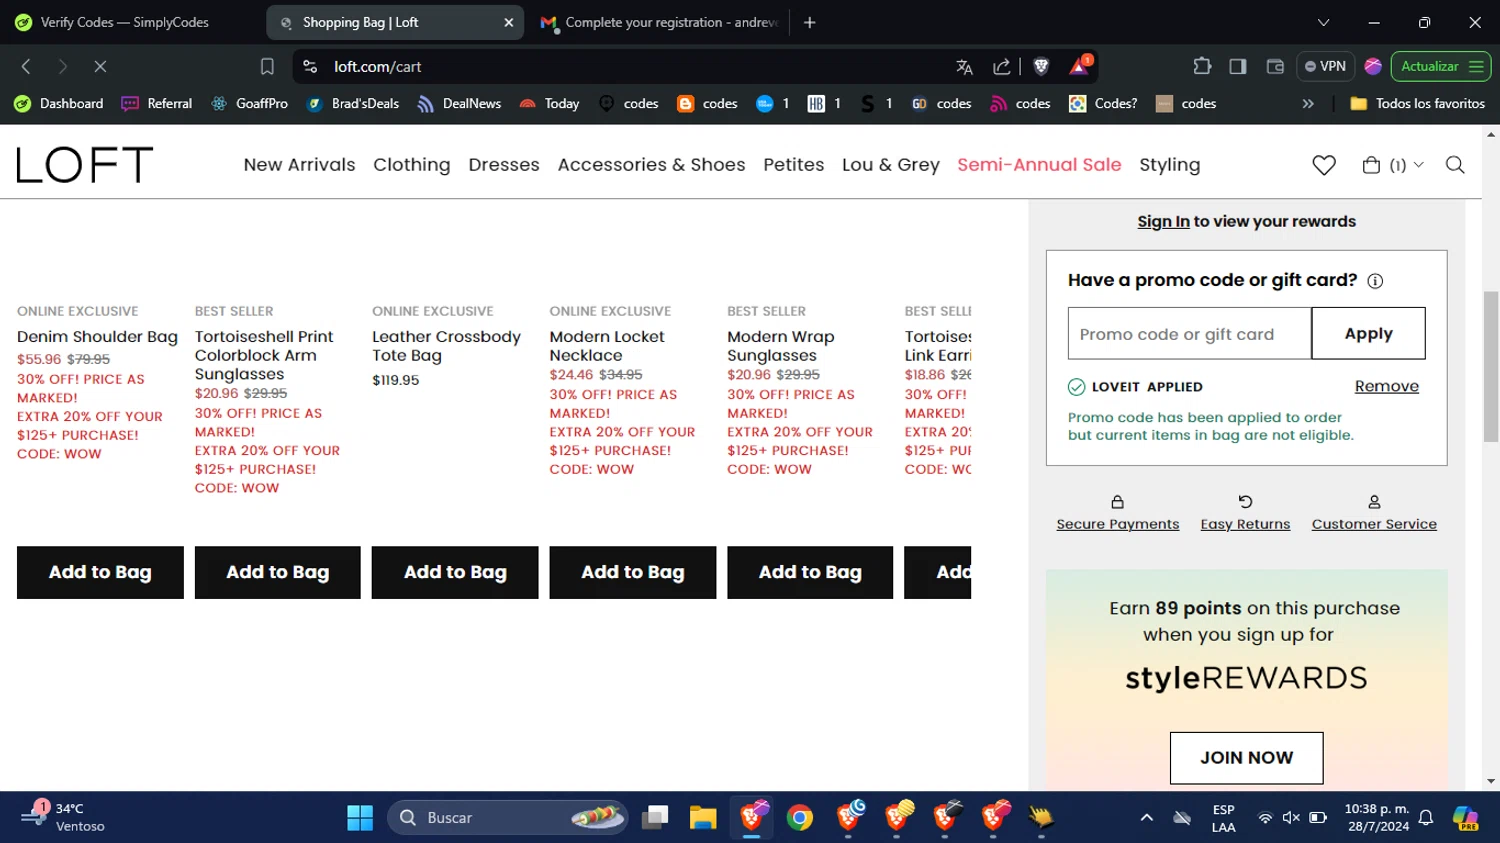
Task: Expand the bookmarks overflow chevron
Action: (1308, 103)
